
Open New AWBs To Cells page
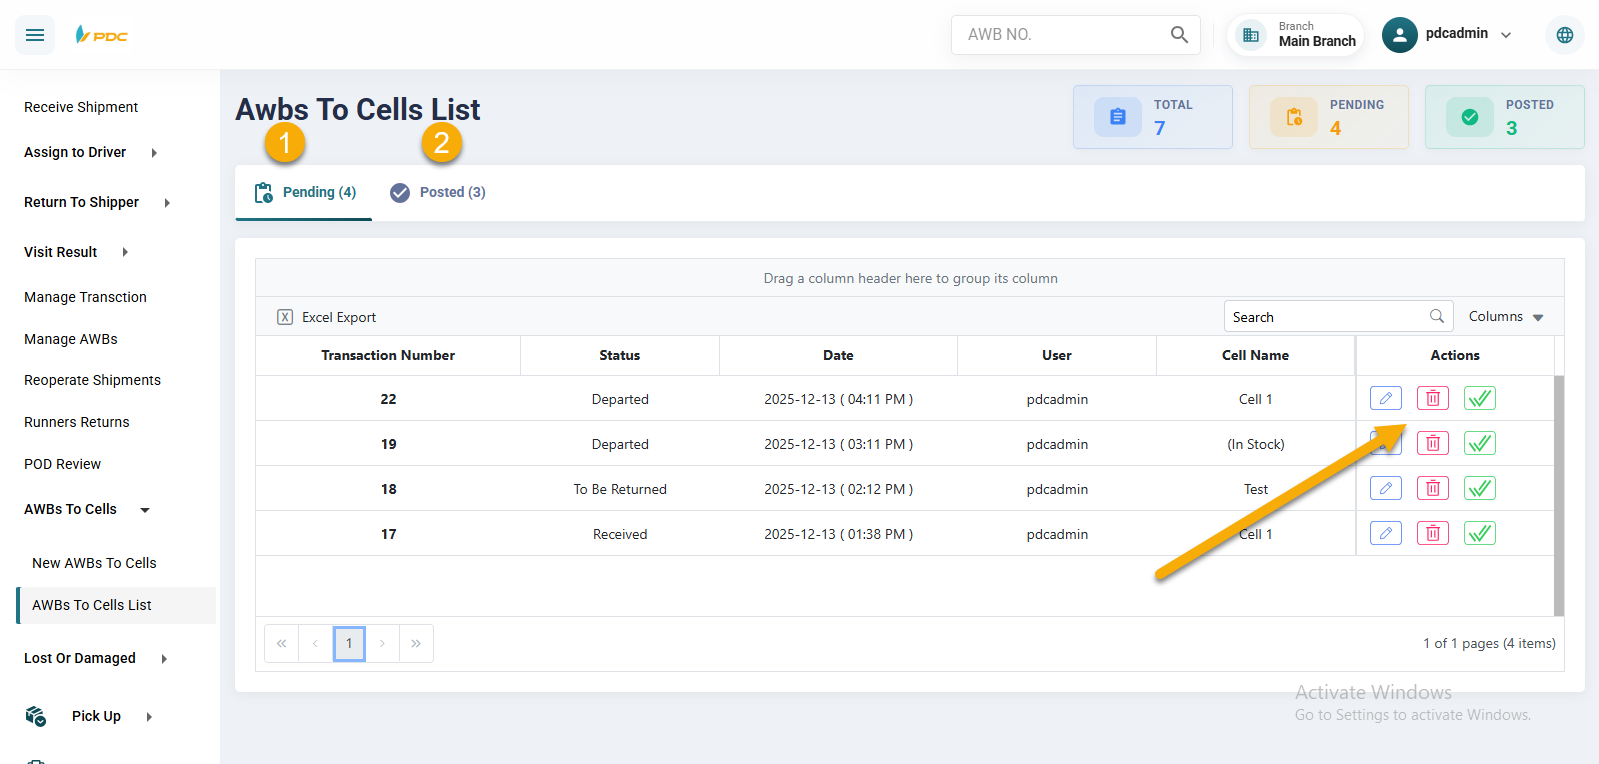tap(94, 563)
